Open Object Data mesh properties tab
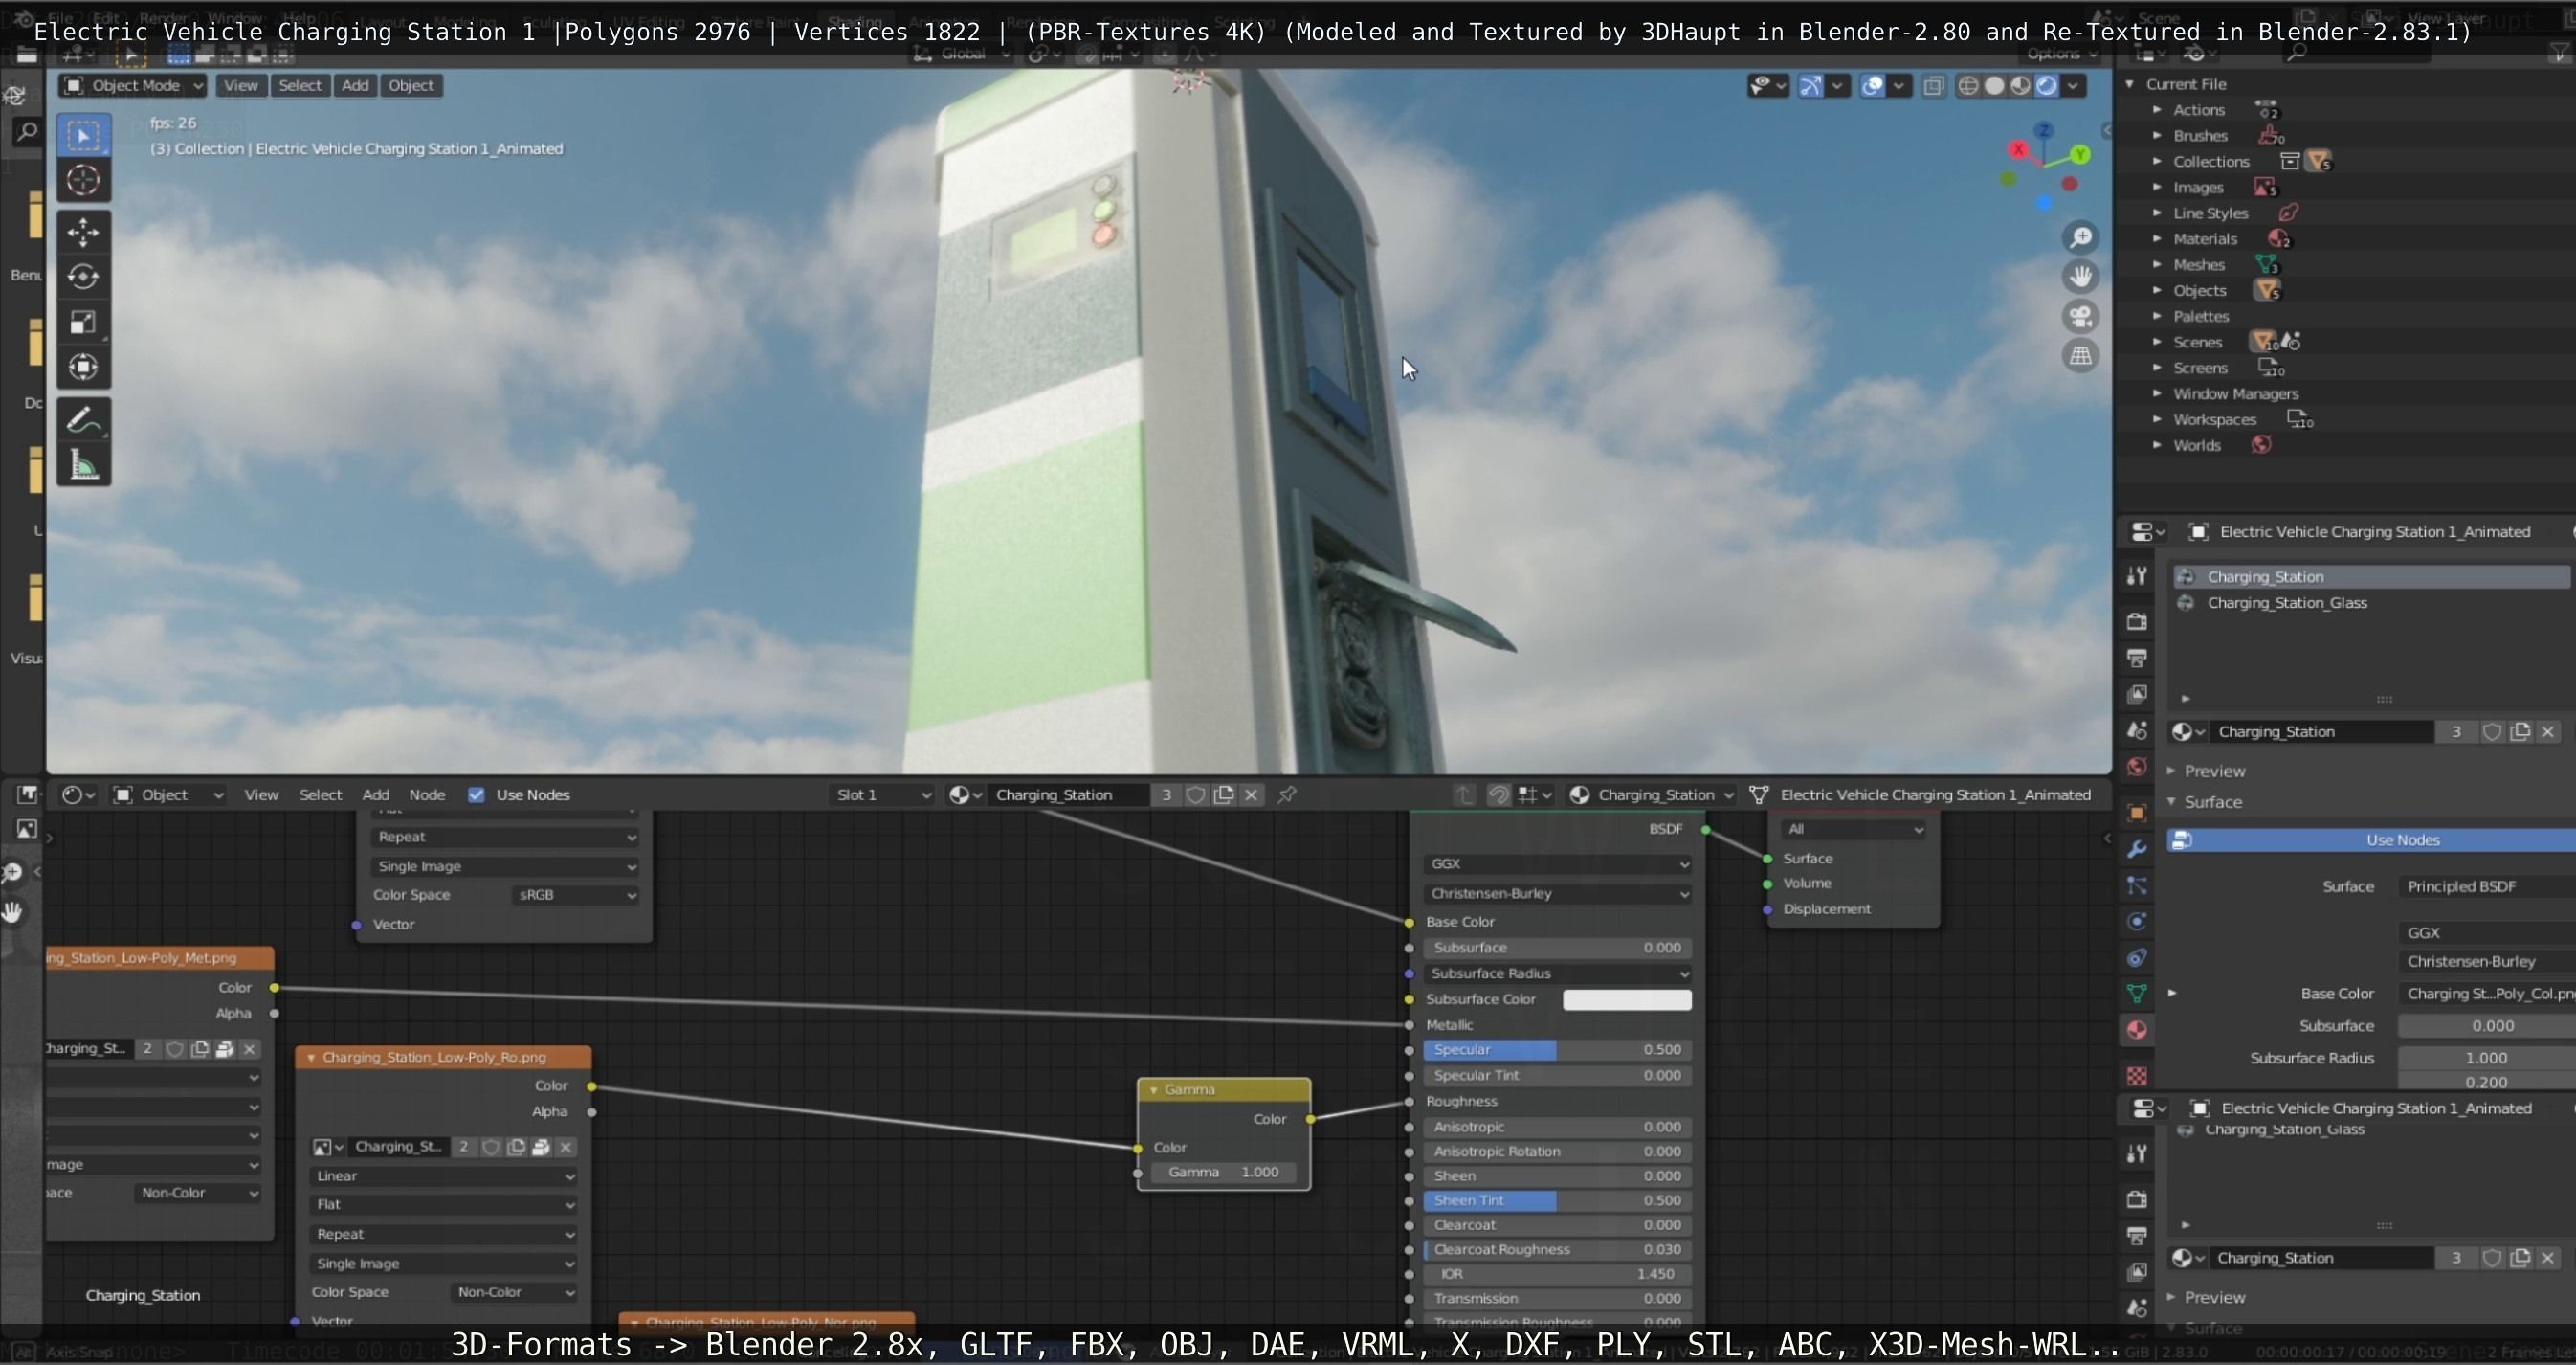 click(2137, 994)
